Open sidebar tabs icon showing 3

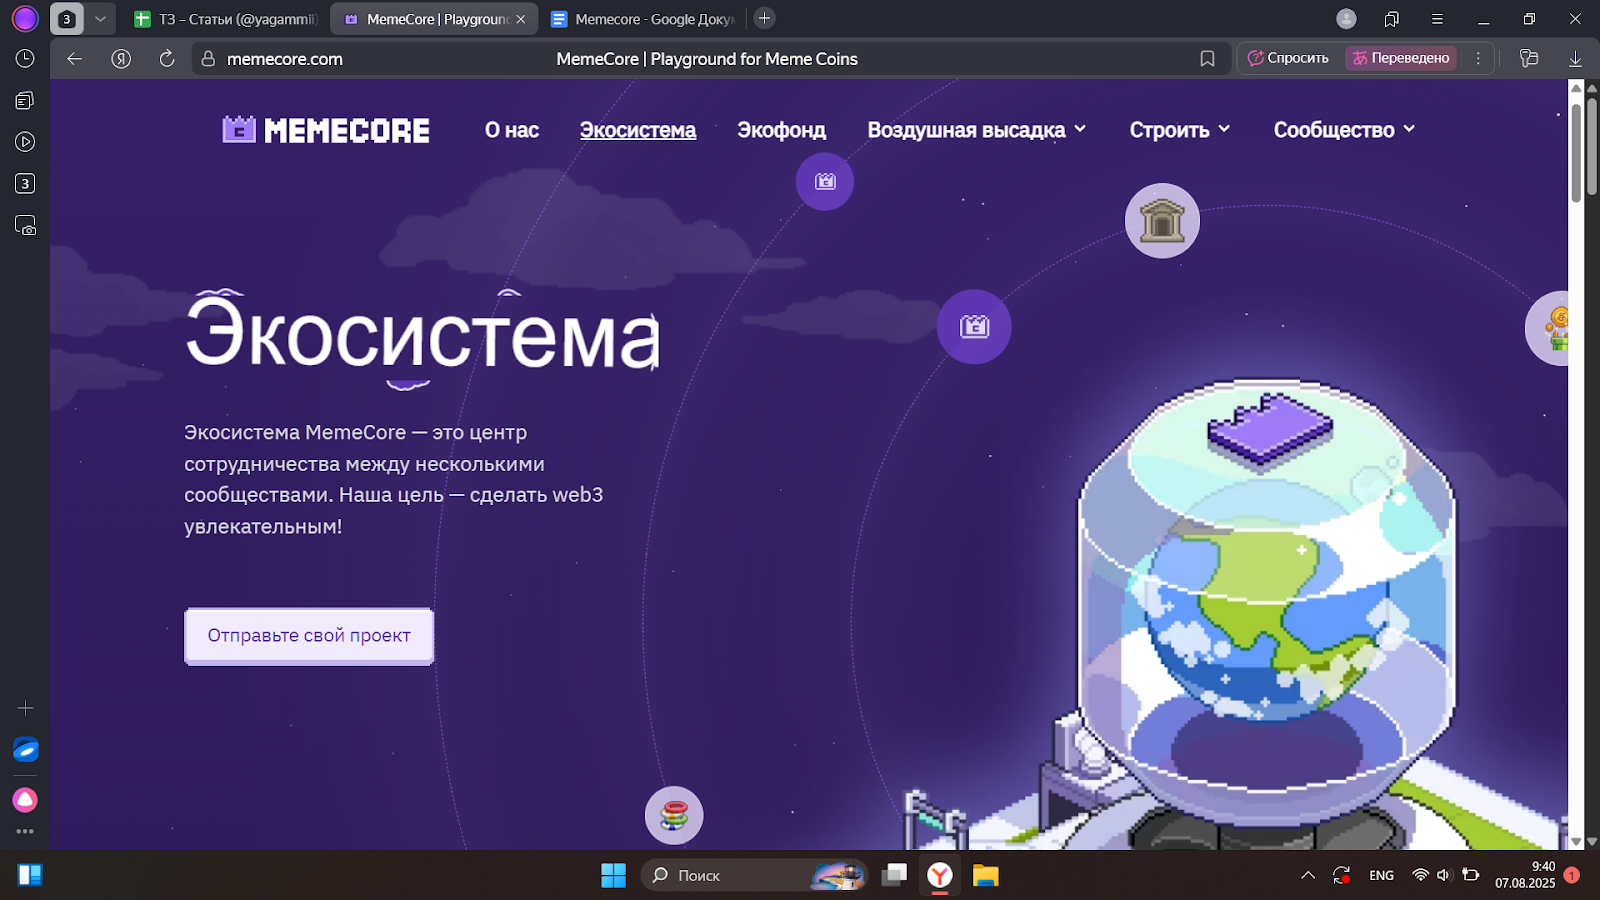click(x=25, y=184)
